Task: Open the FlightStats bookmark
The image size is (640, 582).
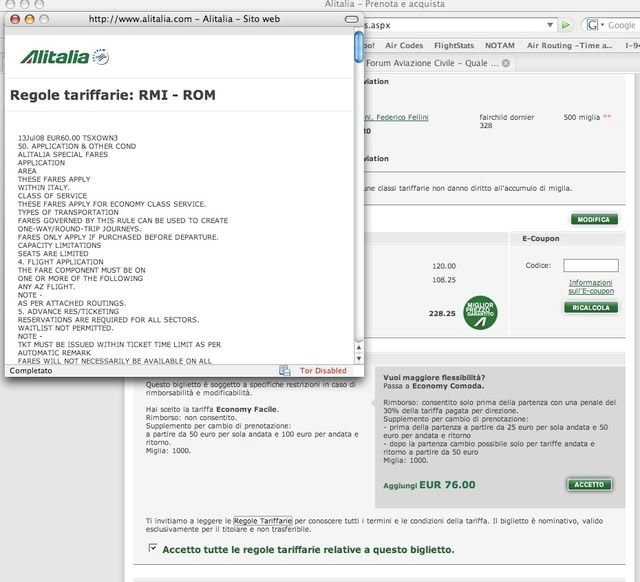Action: pos(454,46)
